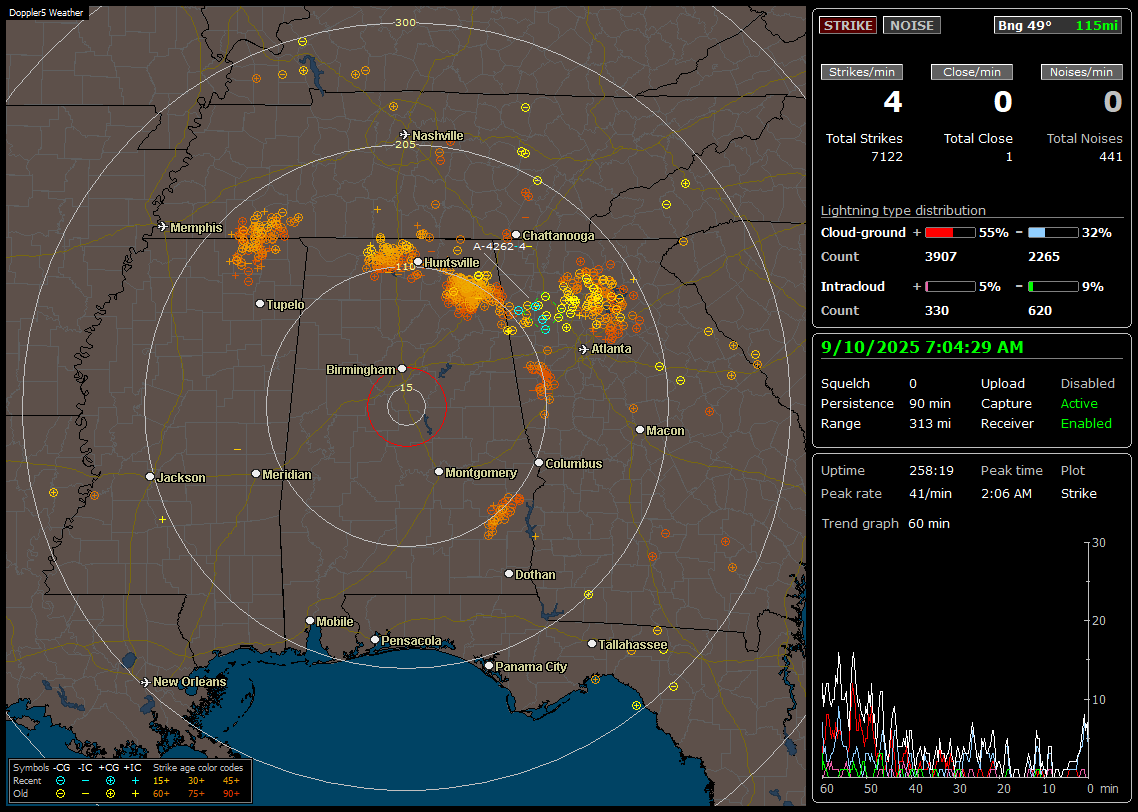Image resolution: width=1138 pixels, height=812 pixels.
Task: Click the Total Noises value 441
Action: [1110, 157]
